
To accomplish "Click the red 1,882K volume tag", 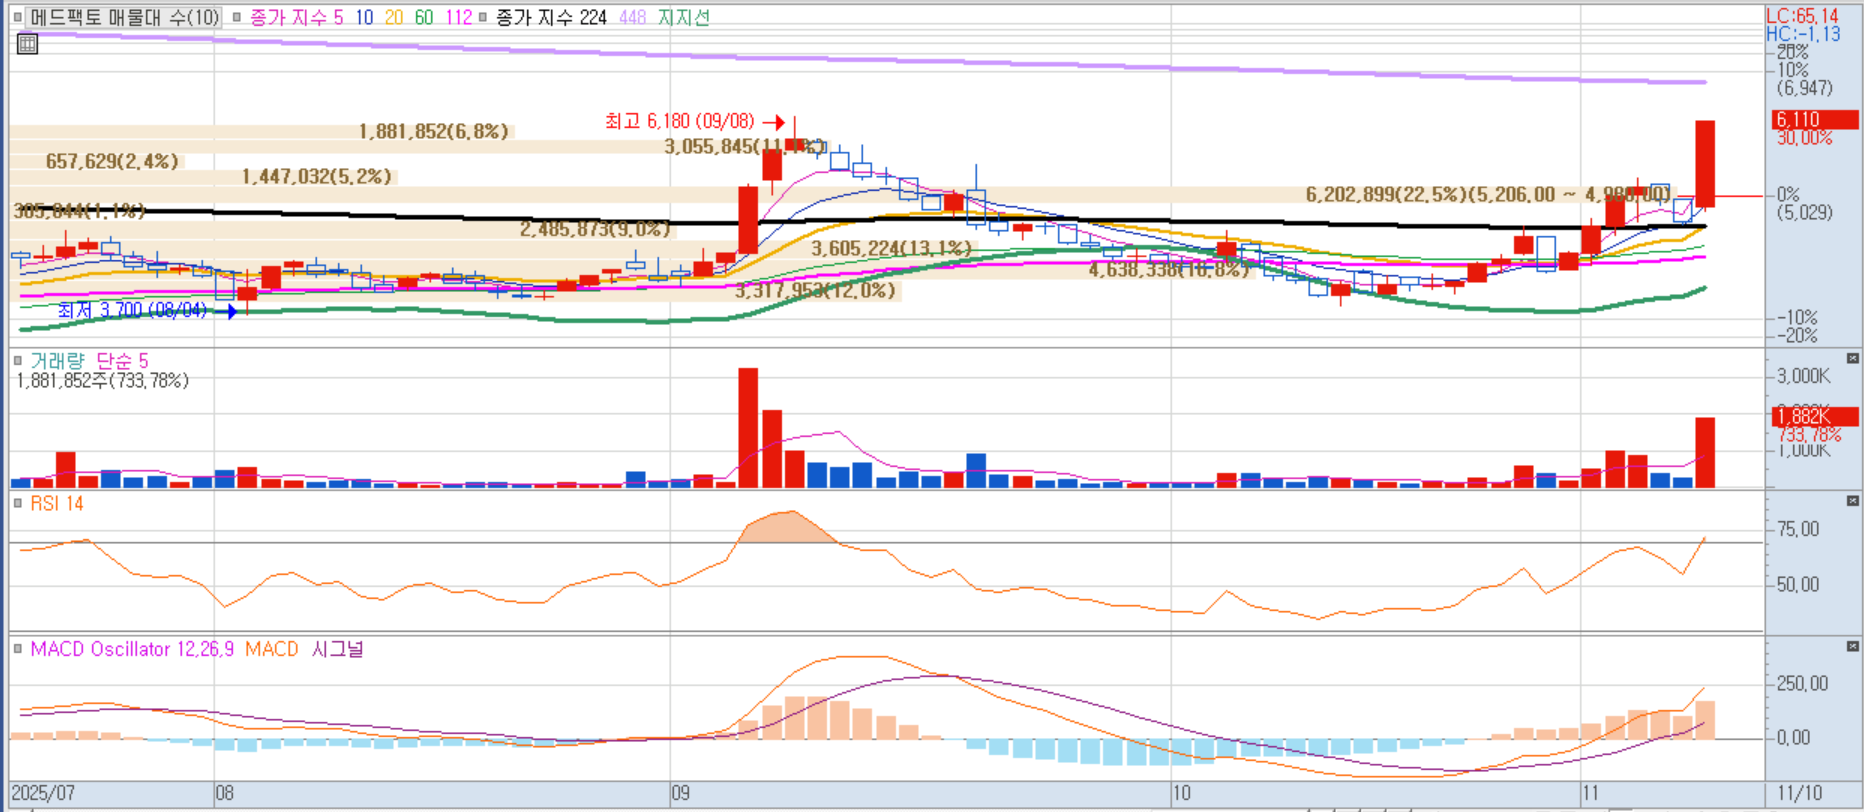I will point(1814,416).
